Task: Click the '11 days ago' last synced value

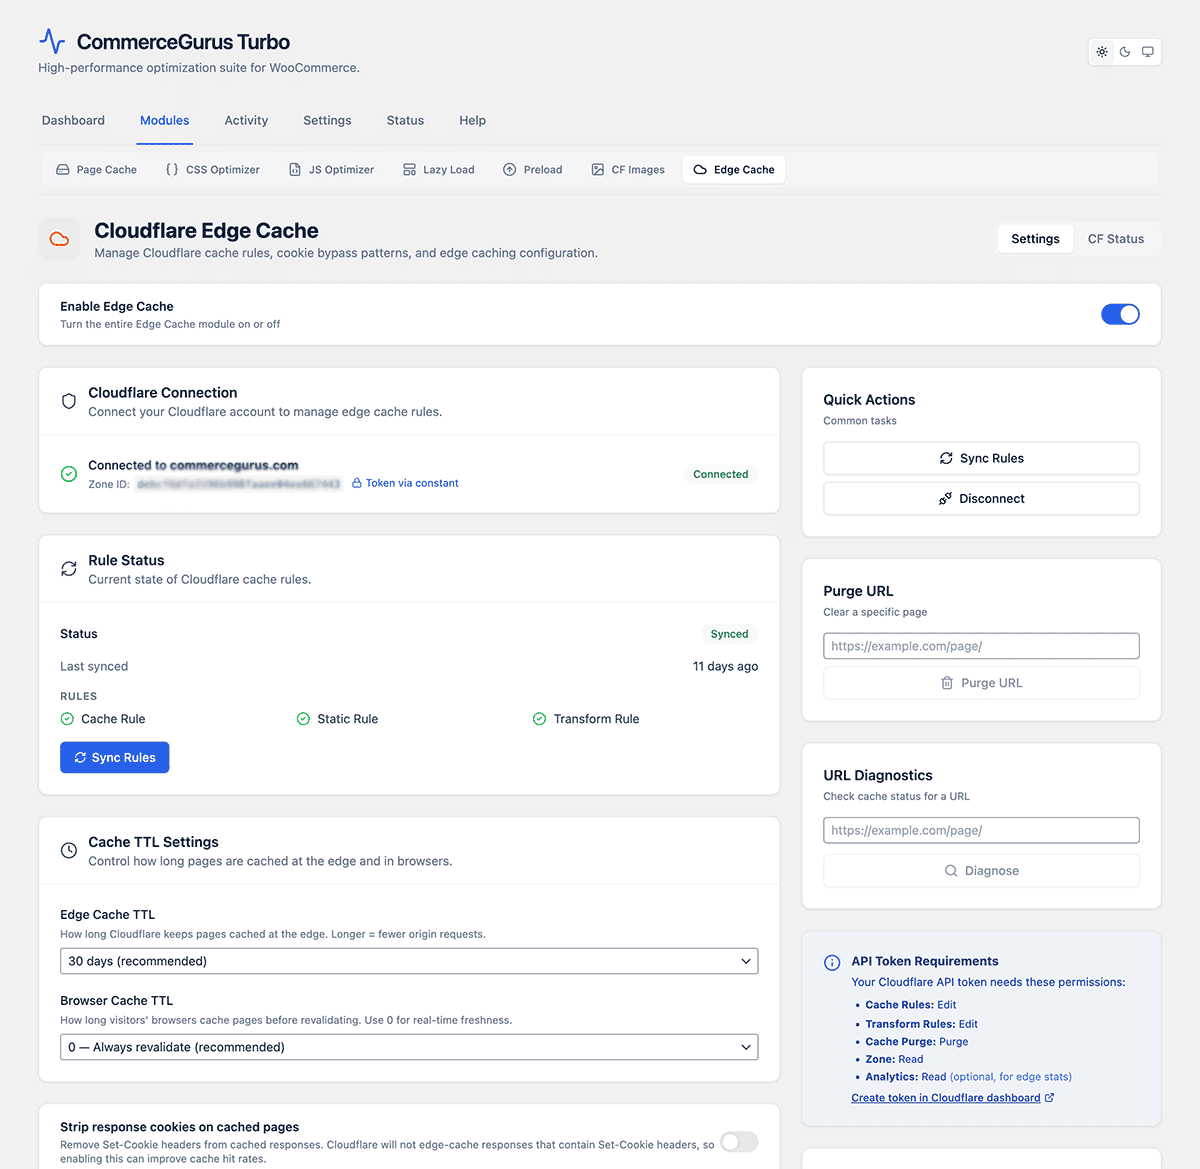Action: 725,666
